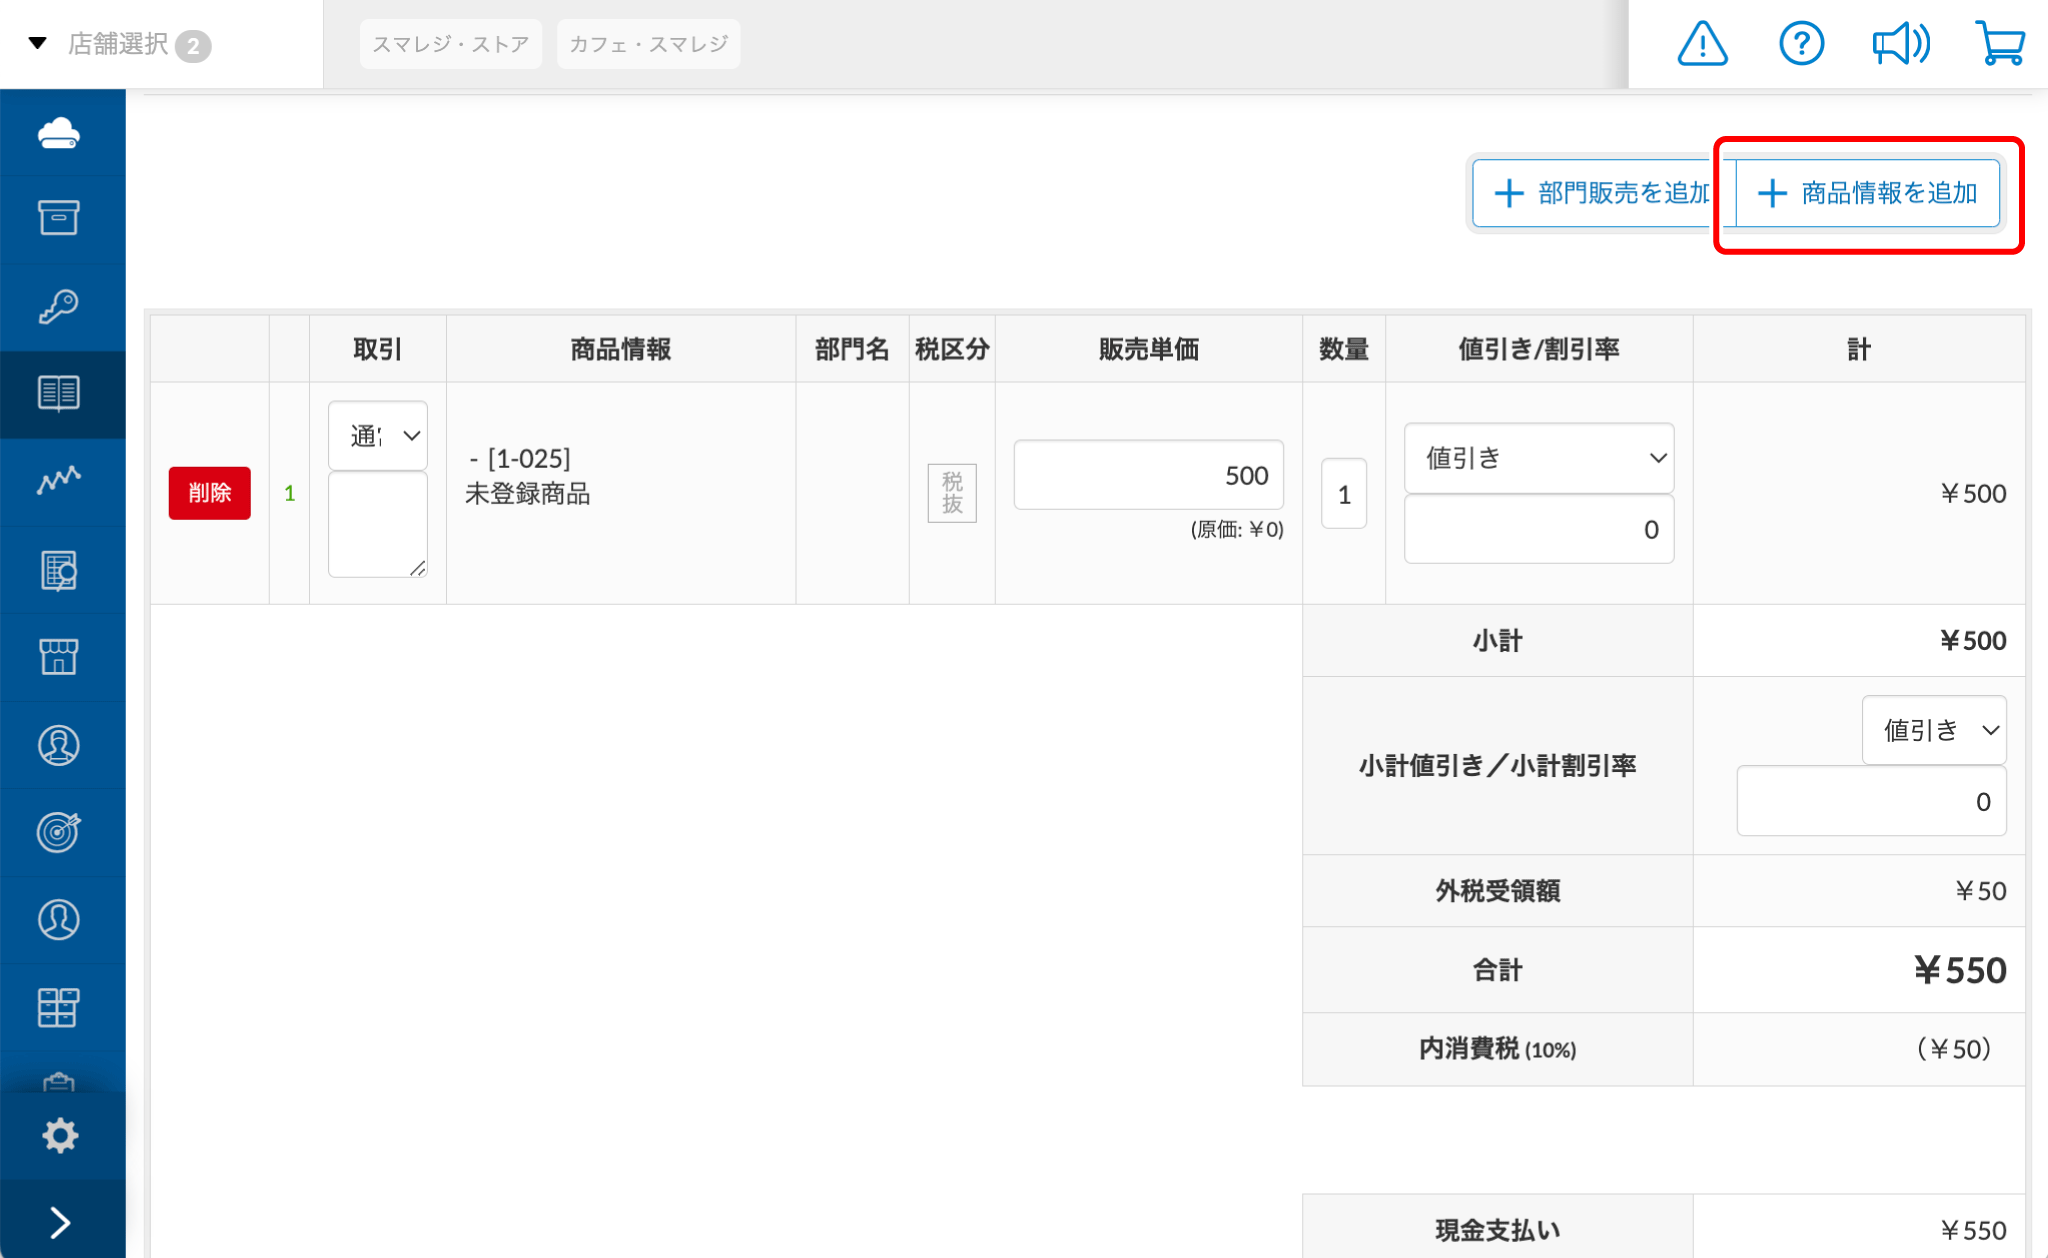This screenshot has width=2048, height=1258.
Task: Click the warning triangle alert icon
Action: pyautogui.click(x=1702, y=44)
